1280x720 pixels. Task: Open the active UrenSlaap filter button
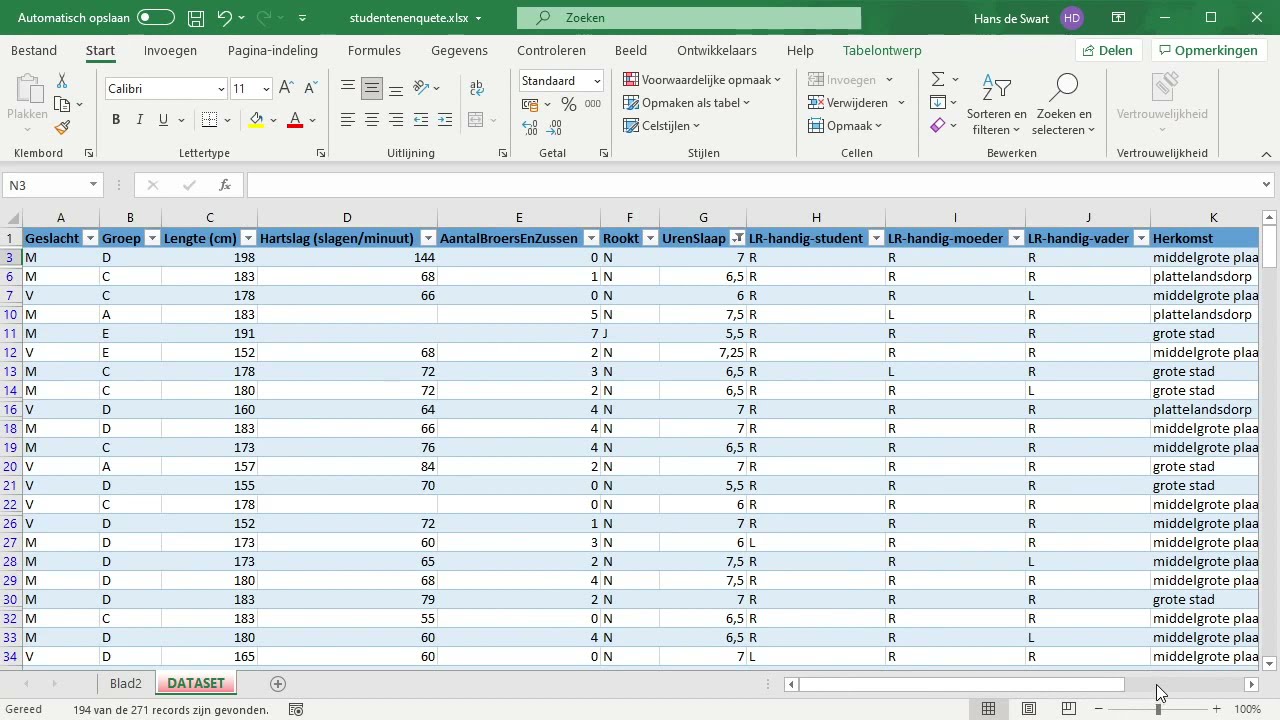coord(738,238)
